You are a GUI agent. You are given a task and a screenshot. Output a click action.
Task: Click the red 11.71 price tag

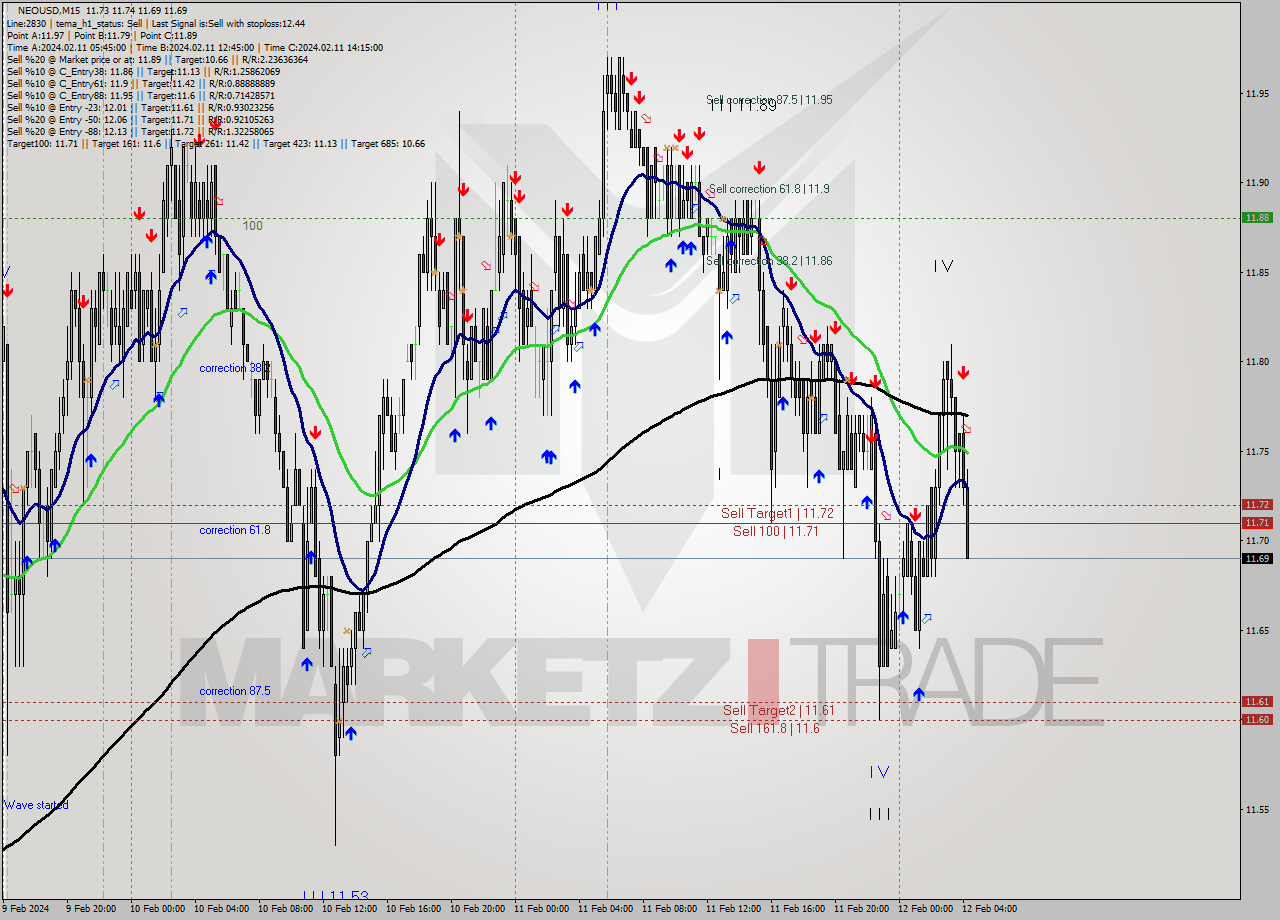coord(1257,523)
